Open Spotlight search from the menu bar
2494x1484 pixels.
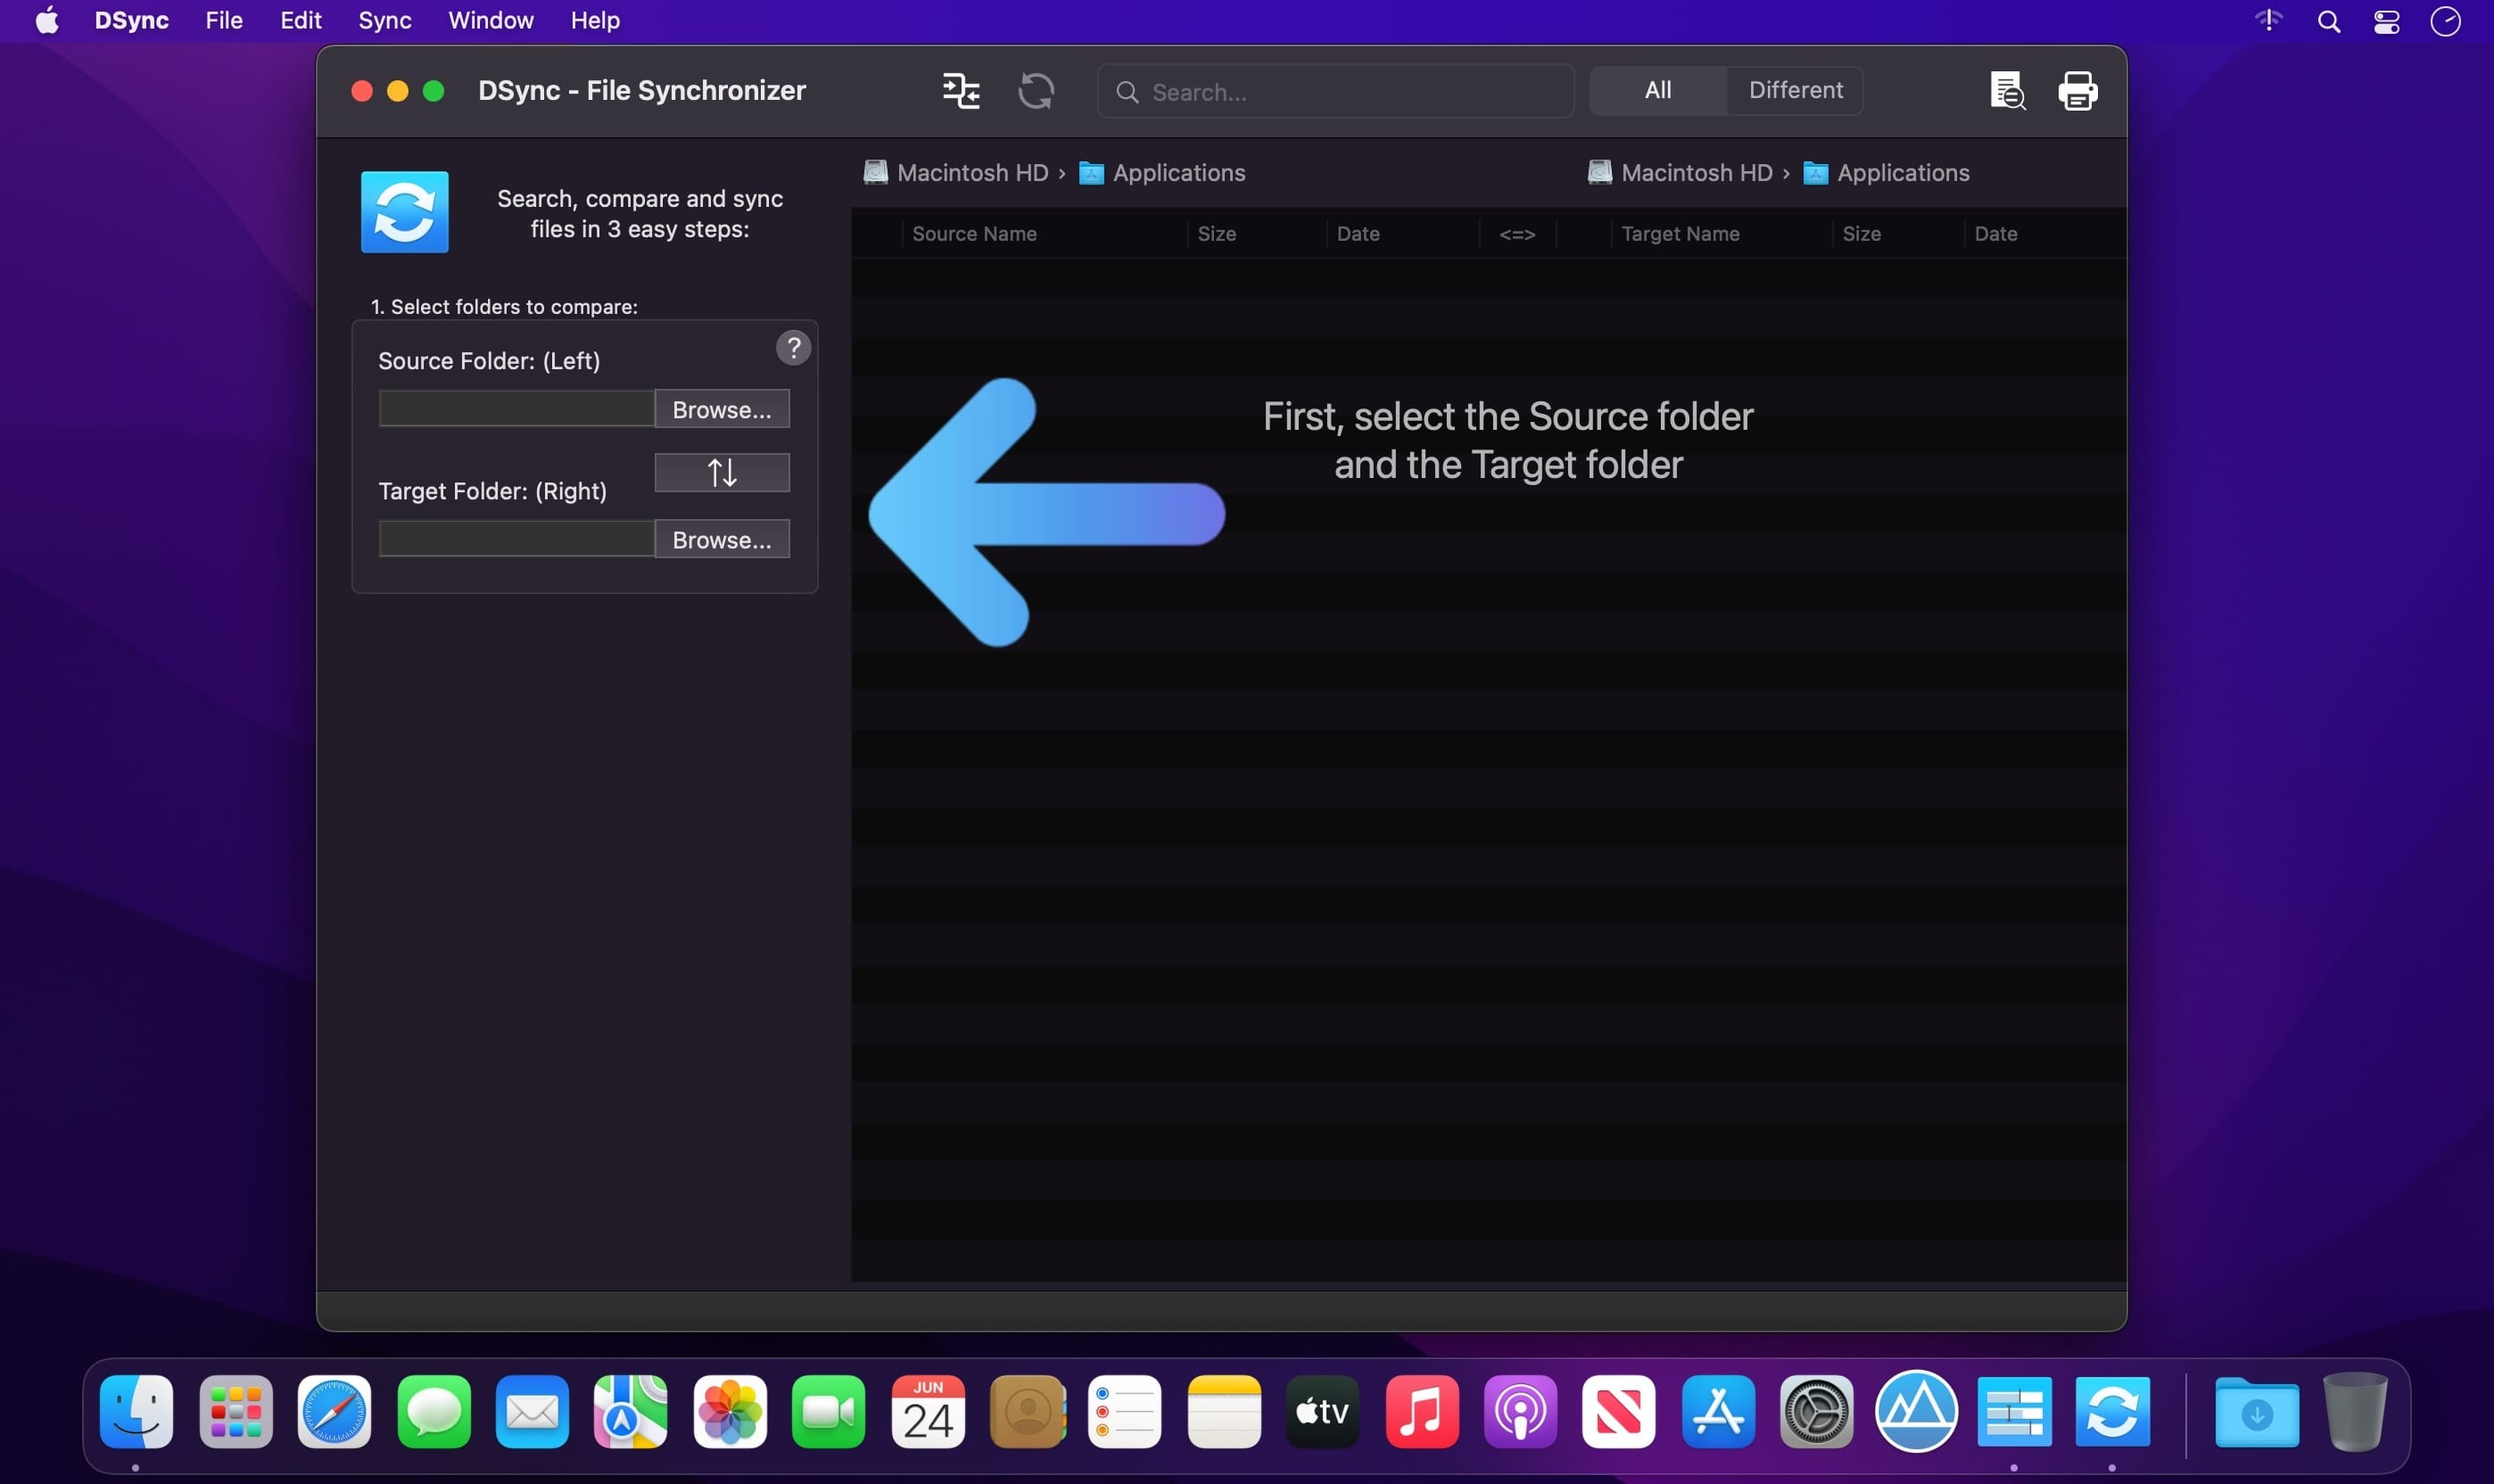2328,20
